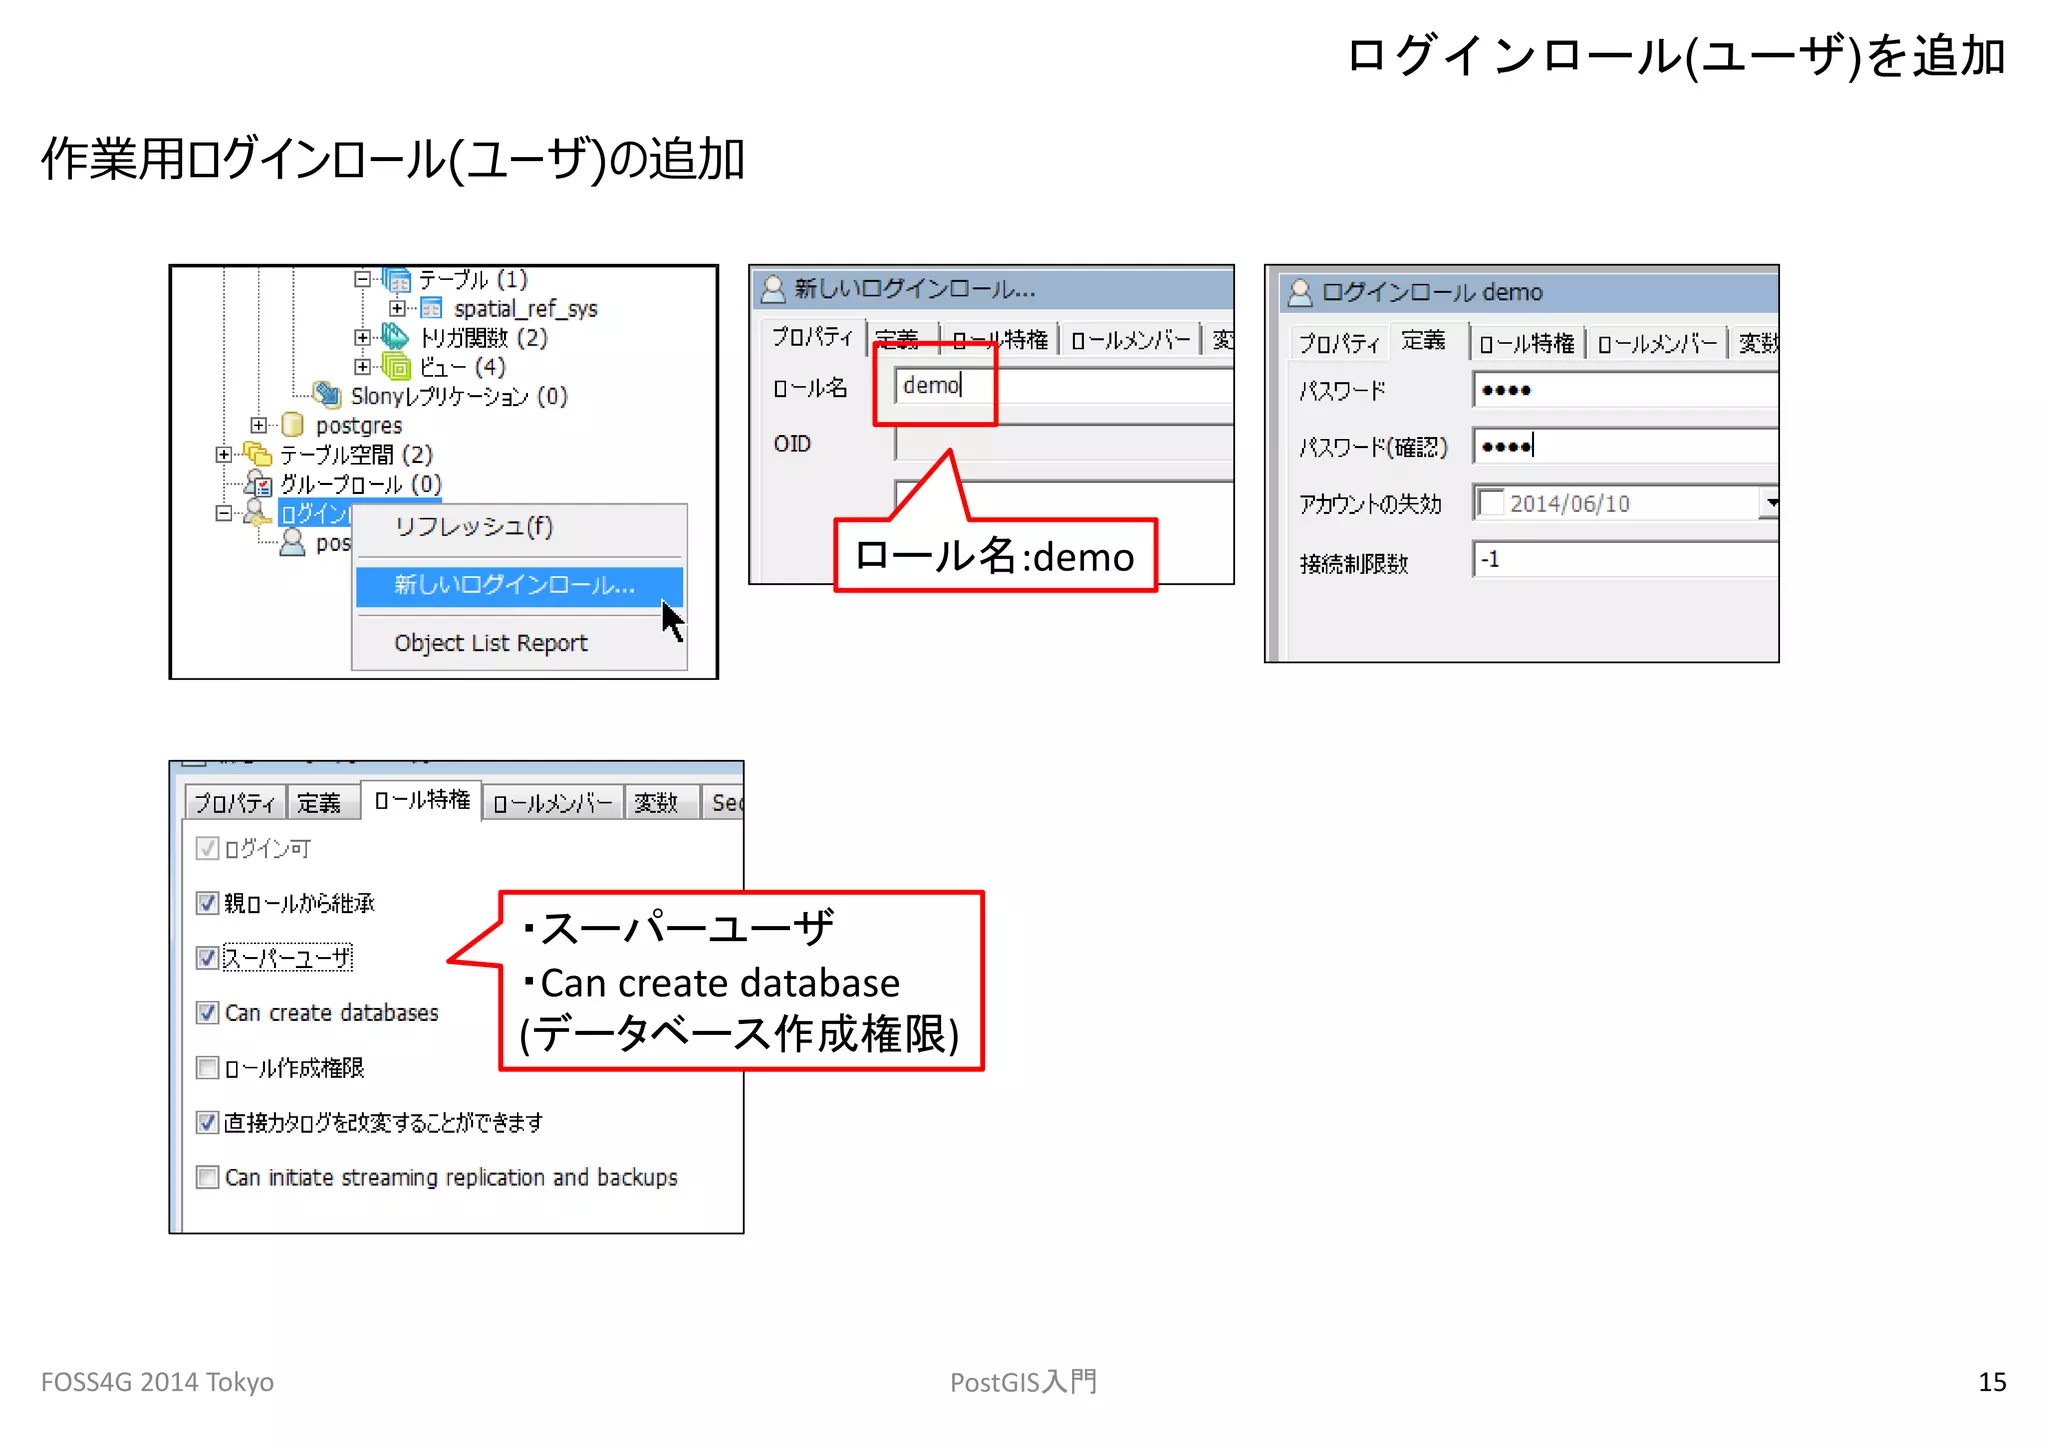This screenshot has width=2048, height=1448.
Task: Open ロールメンバー tab in 新しいログインロール dialog
Action: pos(1130,340)
